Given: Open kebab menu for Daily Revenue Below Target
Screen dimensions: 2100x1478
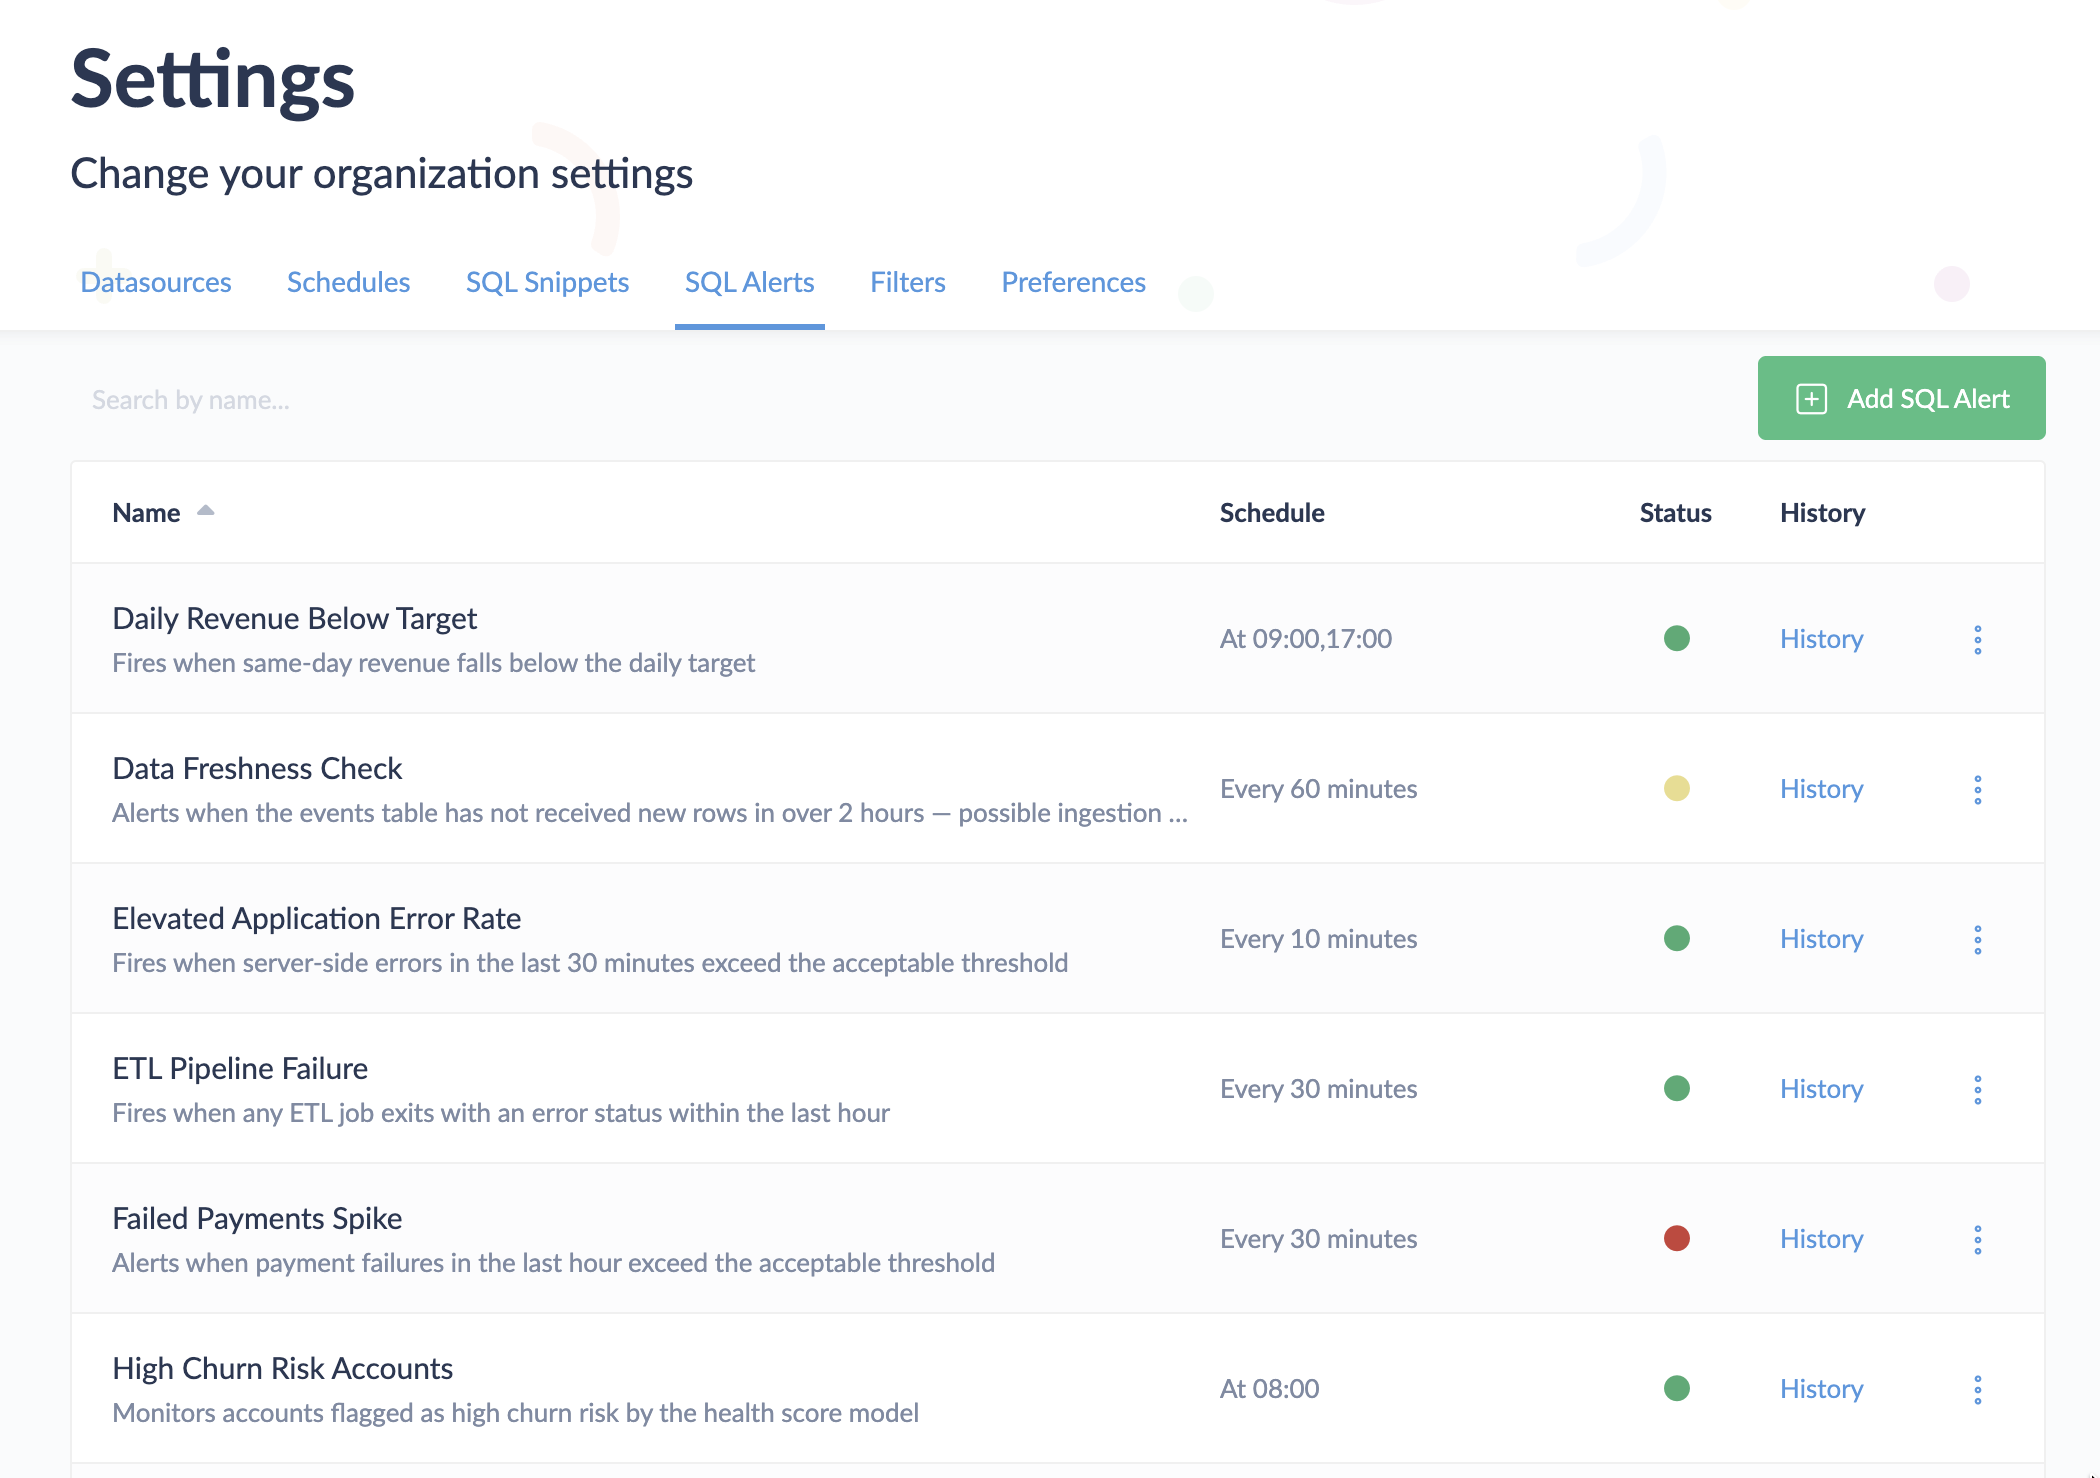Looking at the screenshot, I should [1977, 640].
